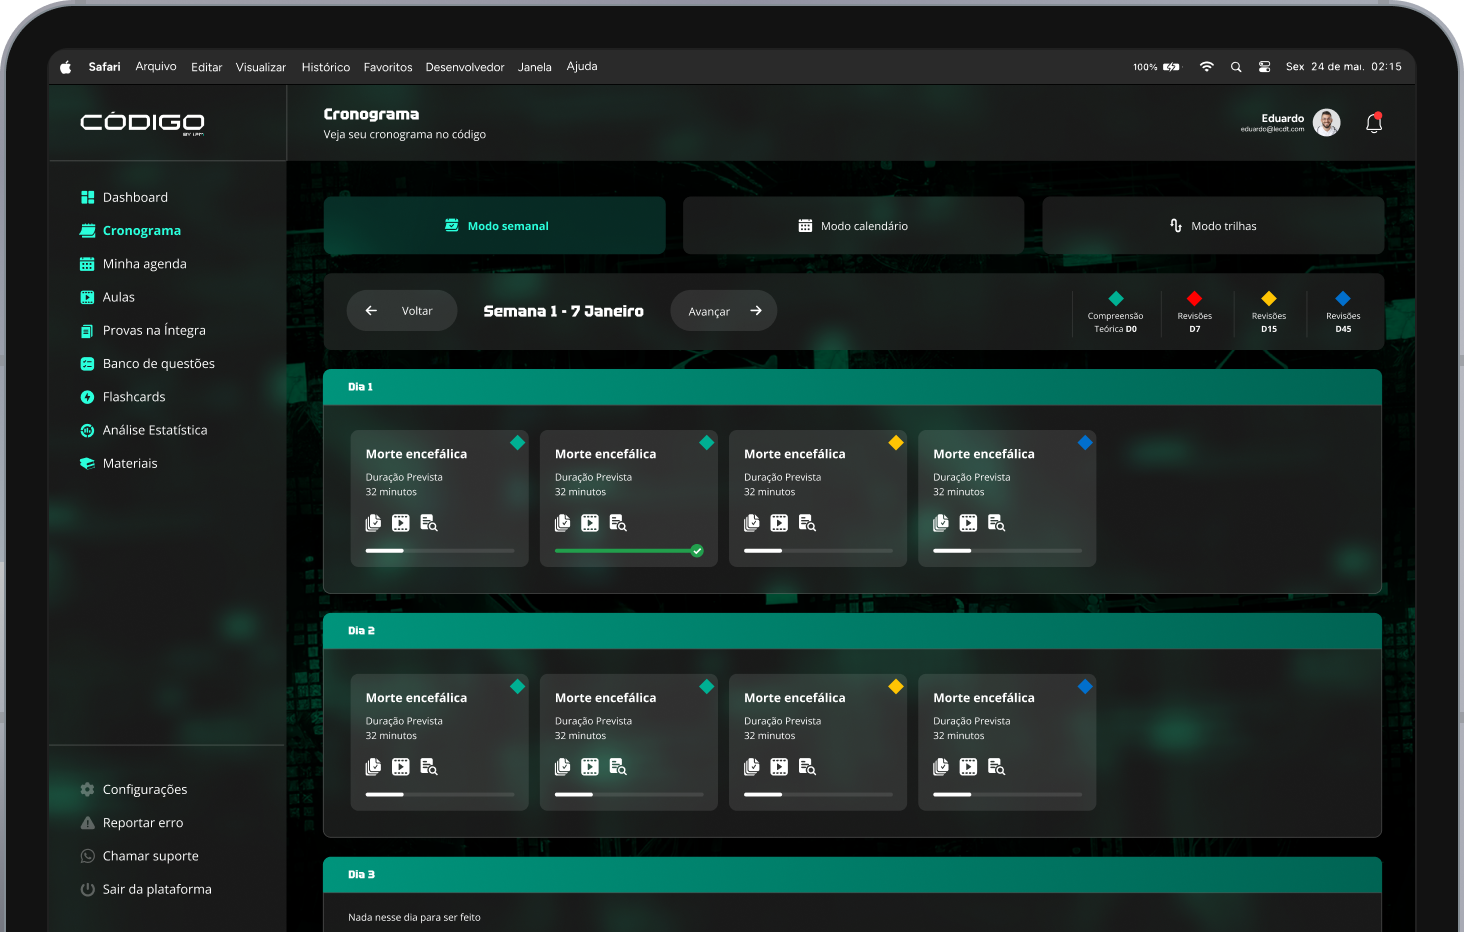Click the red Revisões D7 legend diamond
The height and width of the screenshot is (932, 1464).
pos(1194,299)
